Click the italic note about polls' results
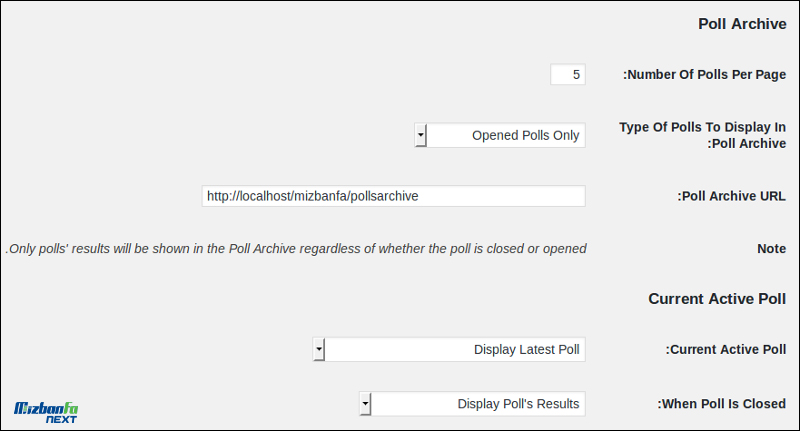Image resolution: width=800 pixels, height=431 pixels. (x=296, y=248)
